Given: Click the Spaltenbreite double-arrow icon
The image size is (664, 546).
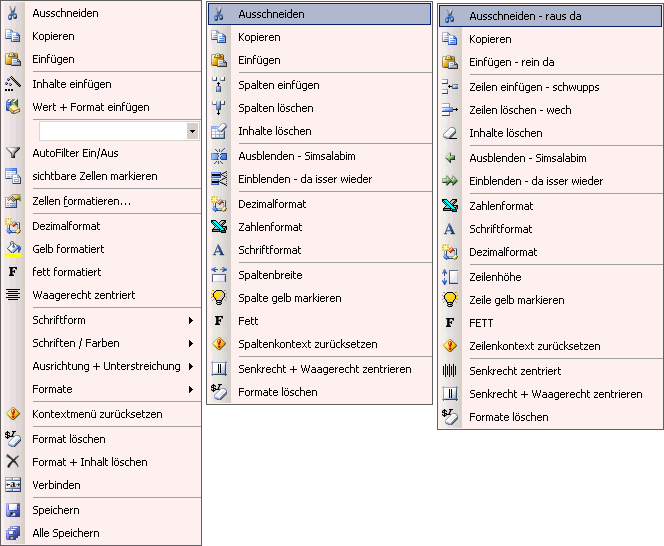Looking at the screenshot, I should [219, 275].
